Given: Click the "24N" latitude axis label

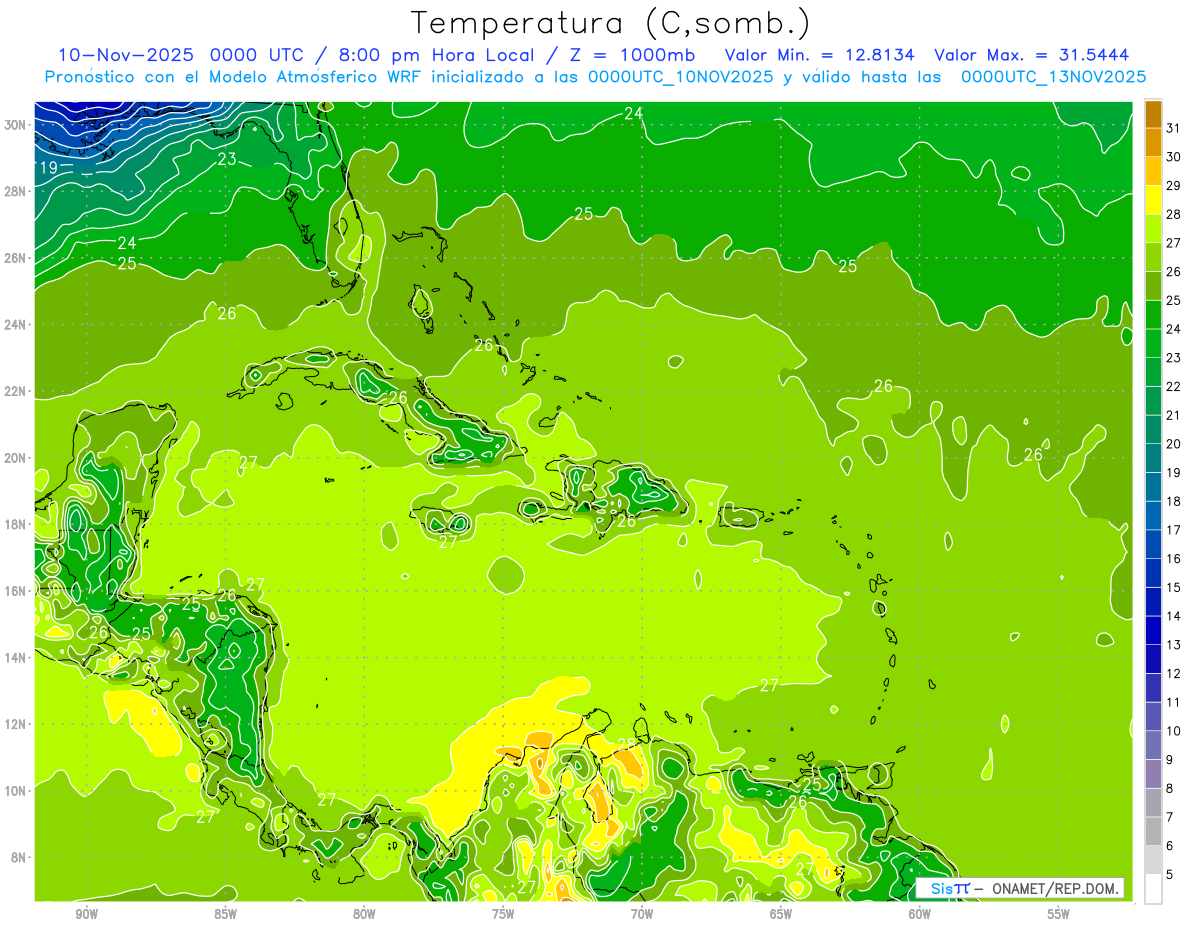Looking at the screenshot, I should pyautogui.click(x=17, y=325).
